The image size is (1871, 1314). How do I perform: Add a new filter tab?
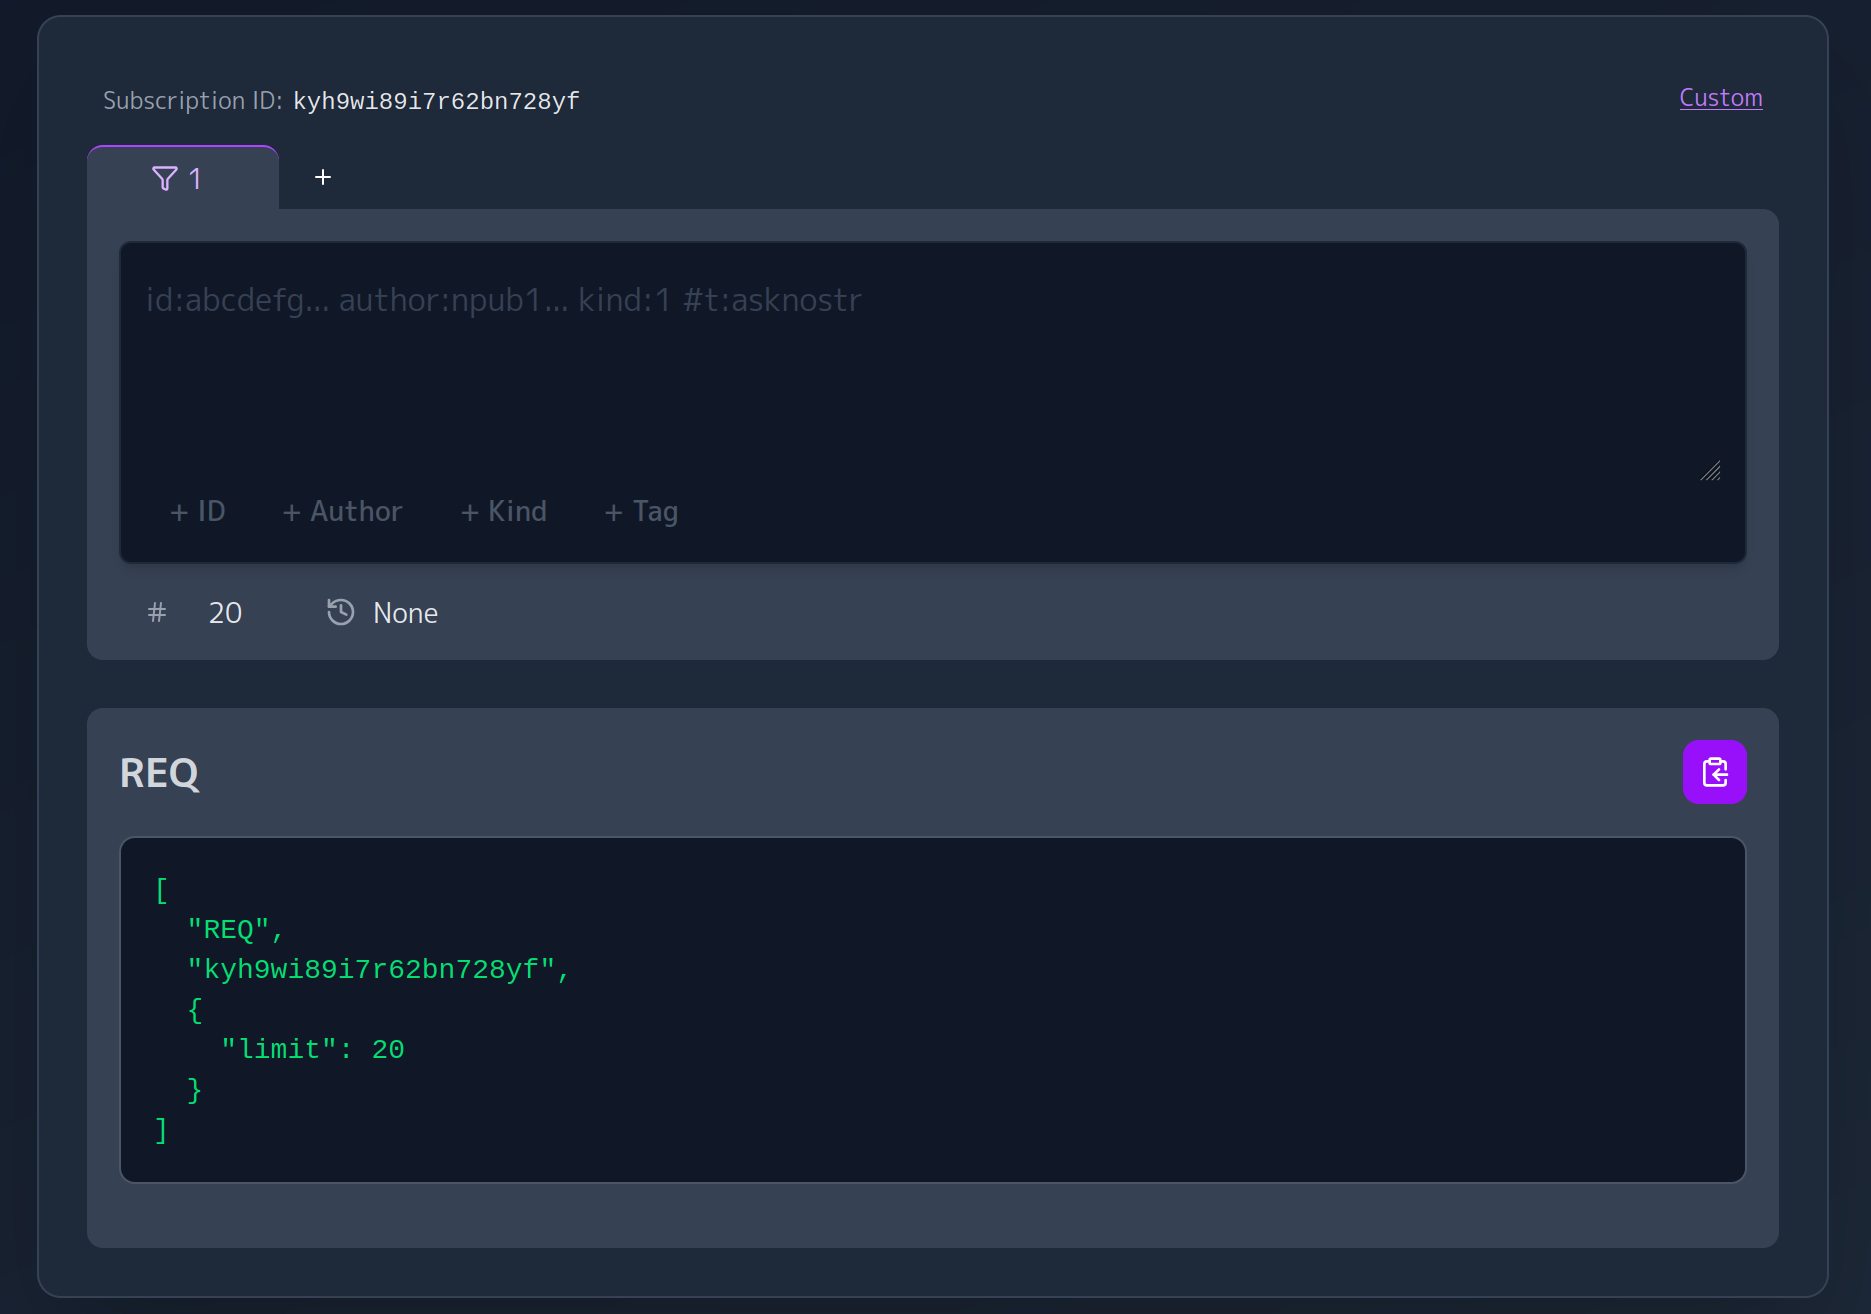tap(323, 177)
